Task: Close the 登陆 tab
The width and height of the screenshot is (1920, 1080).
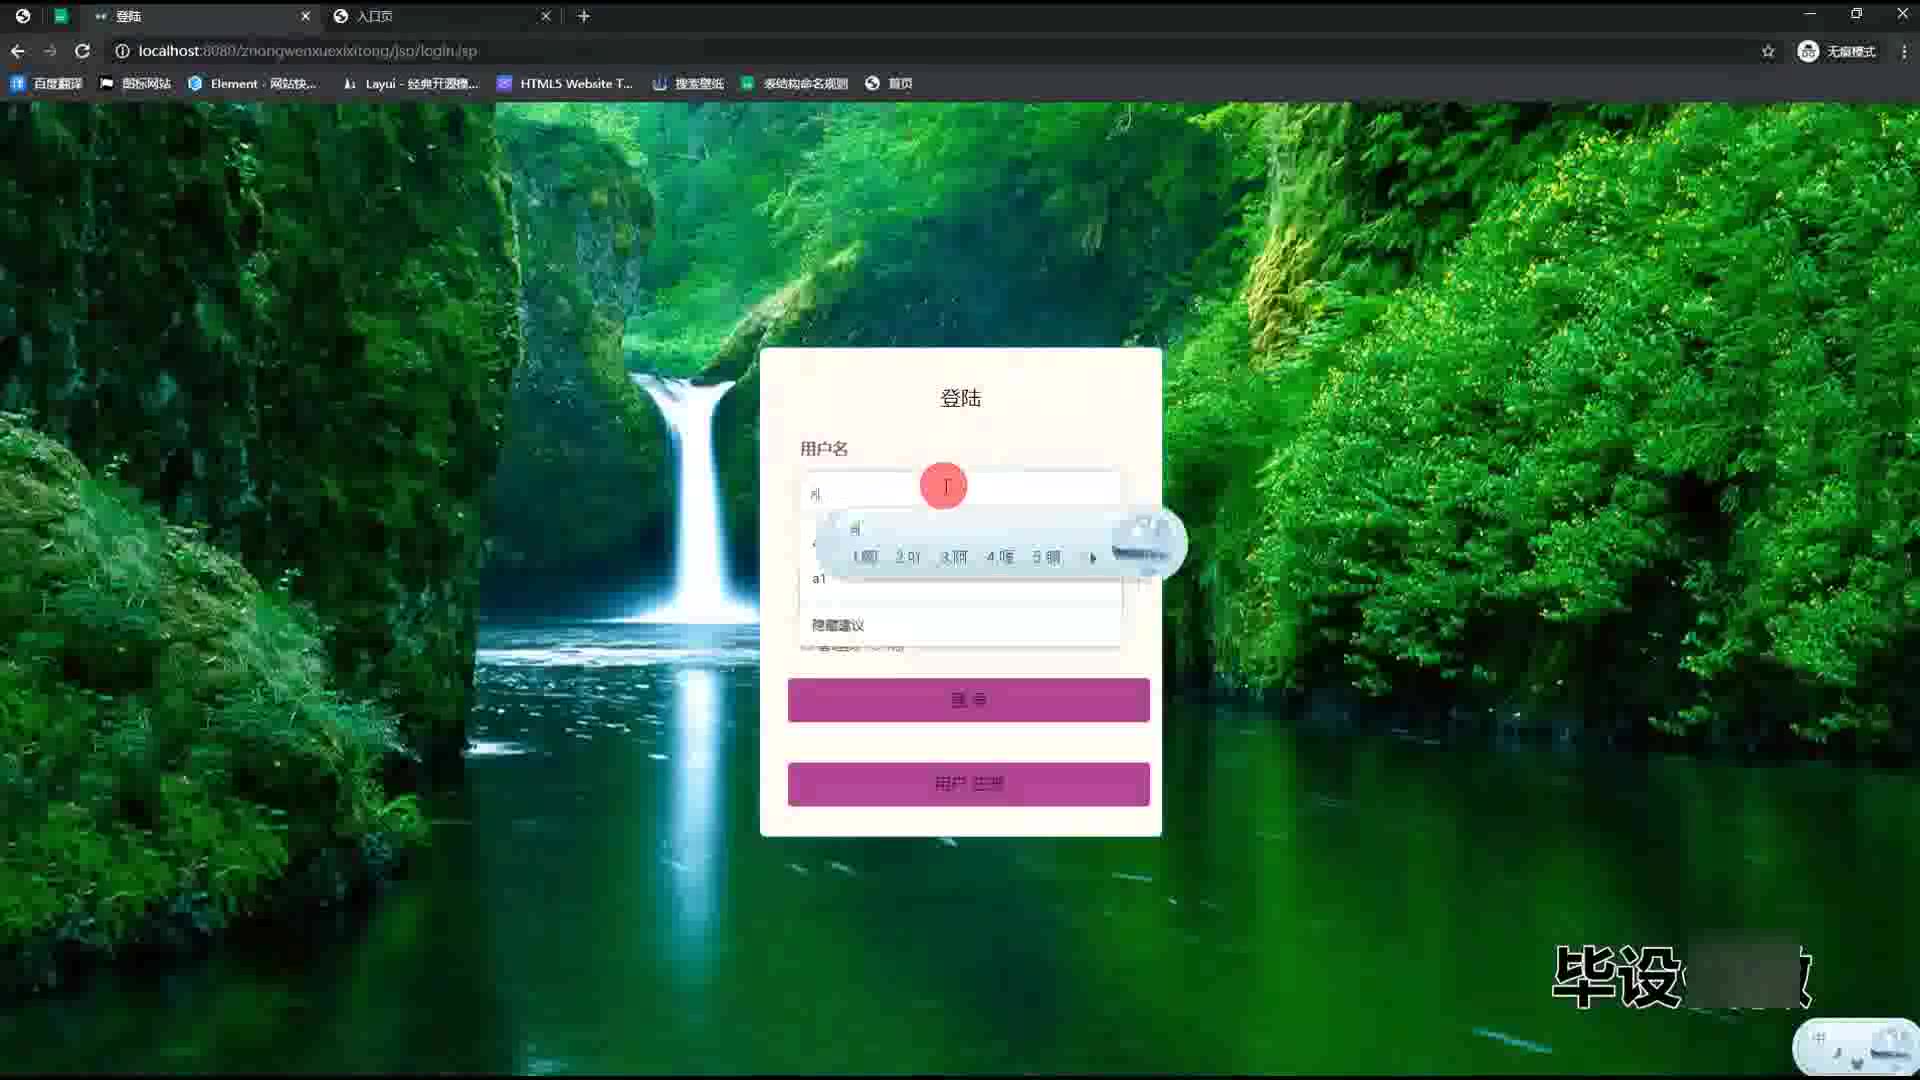Action: click(x=306, y=16)
